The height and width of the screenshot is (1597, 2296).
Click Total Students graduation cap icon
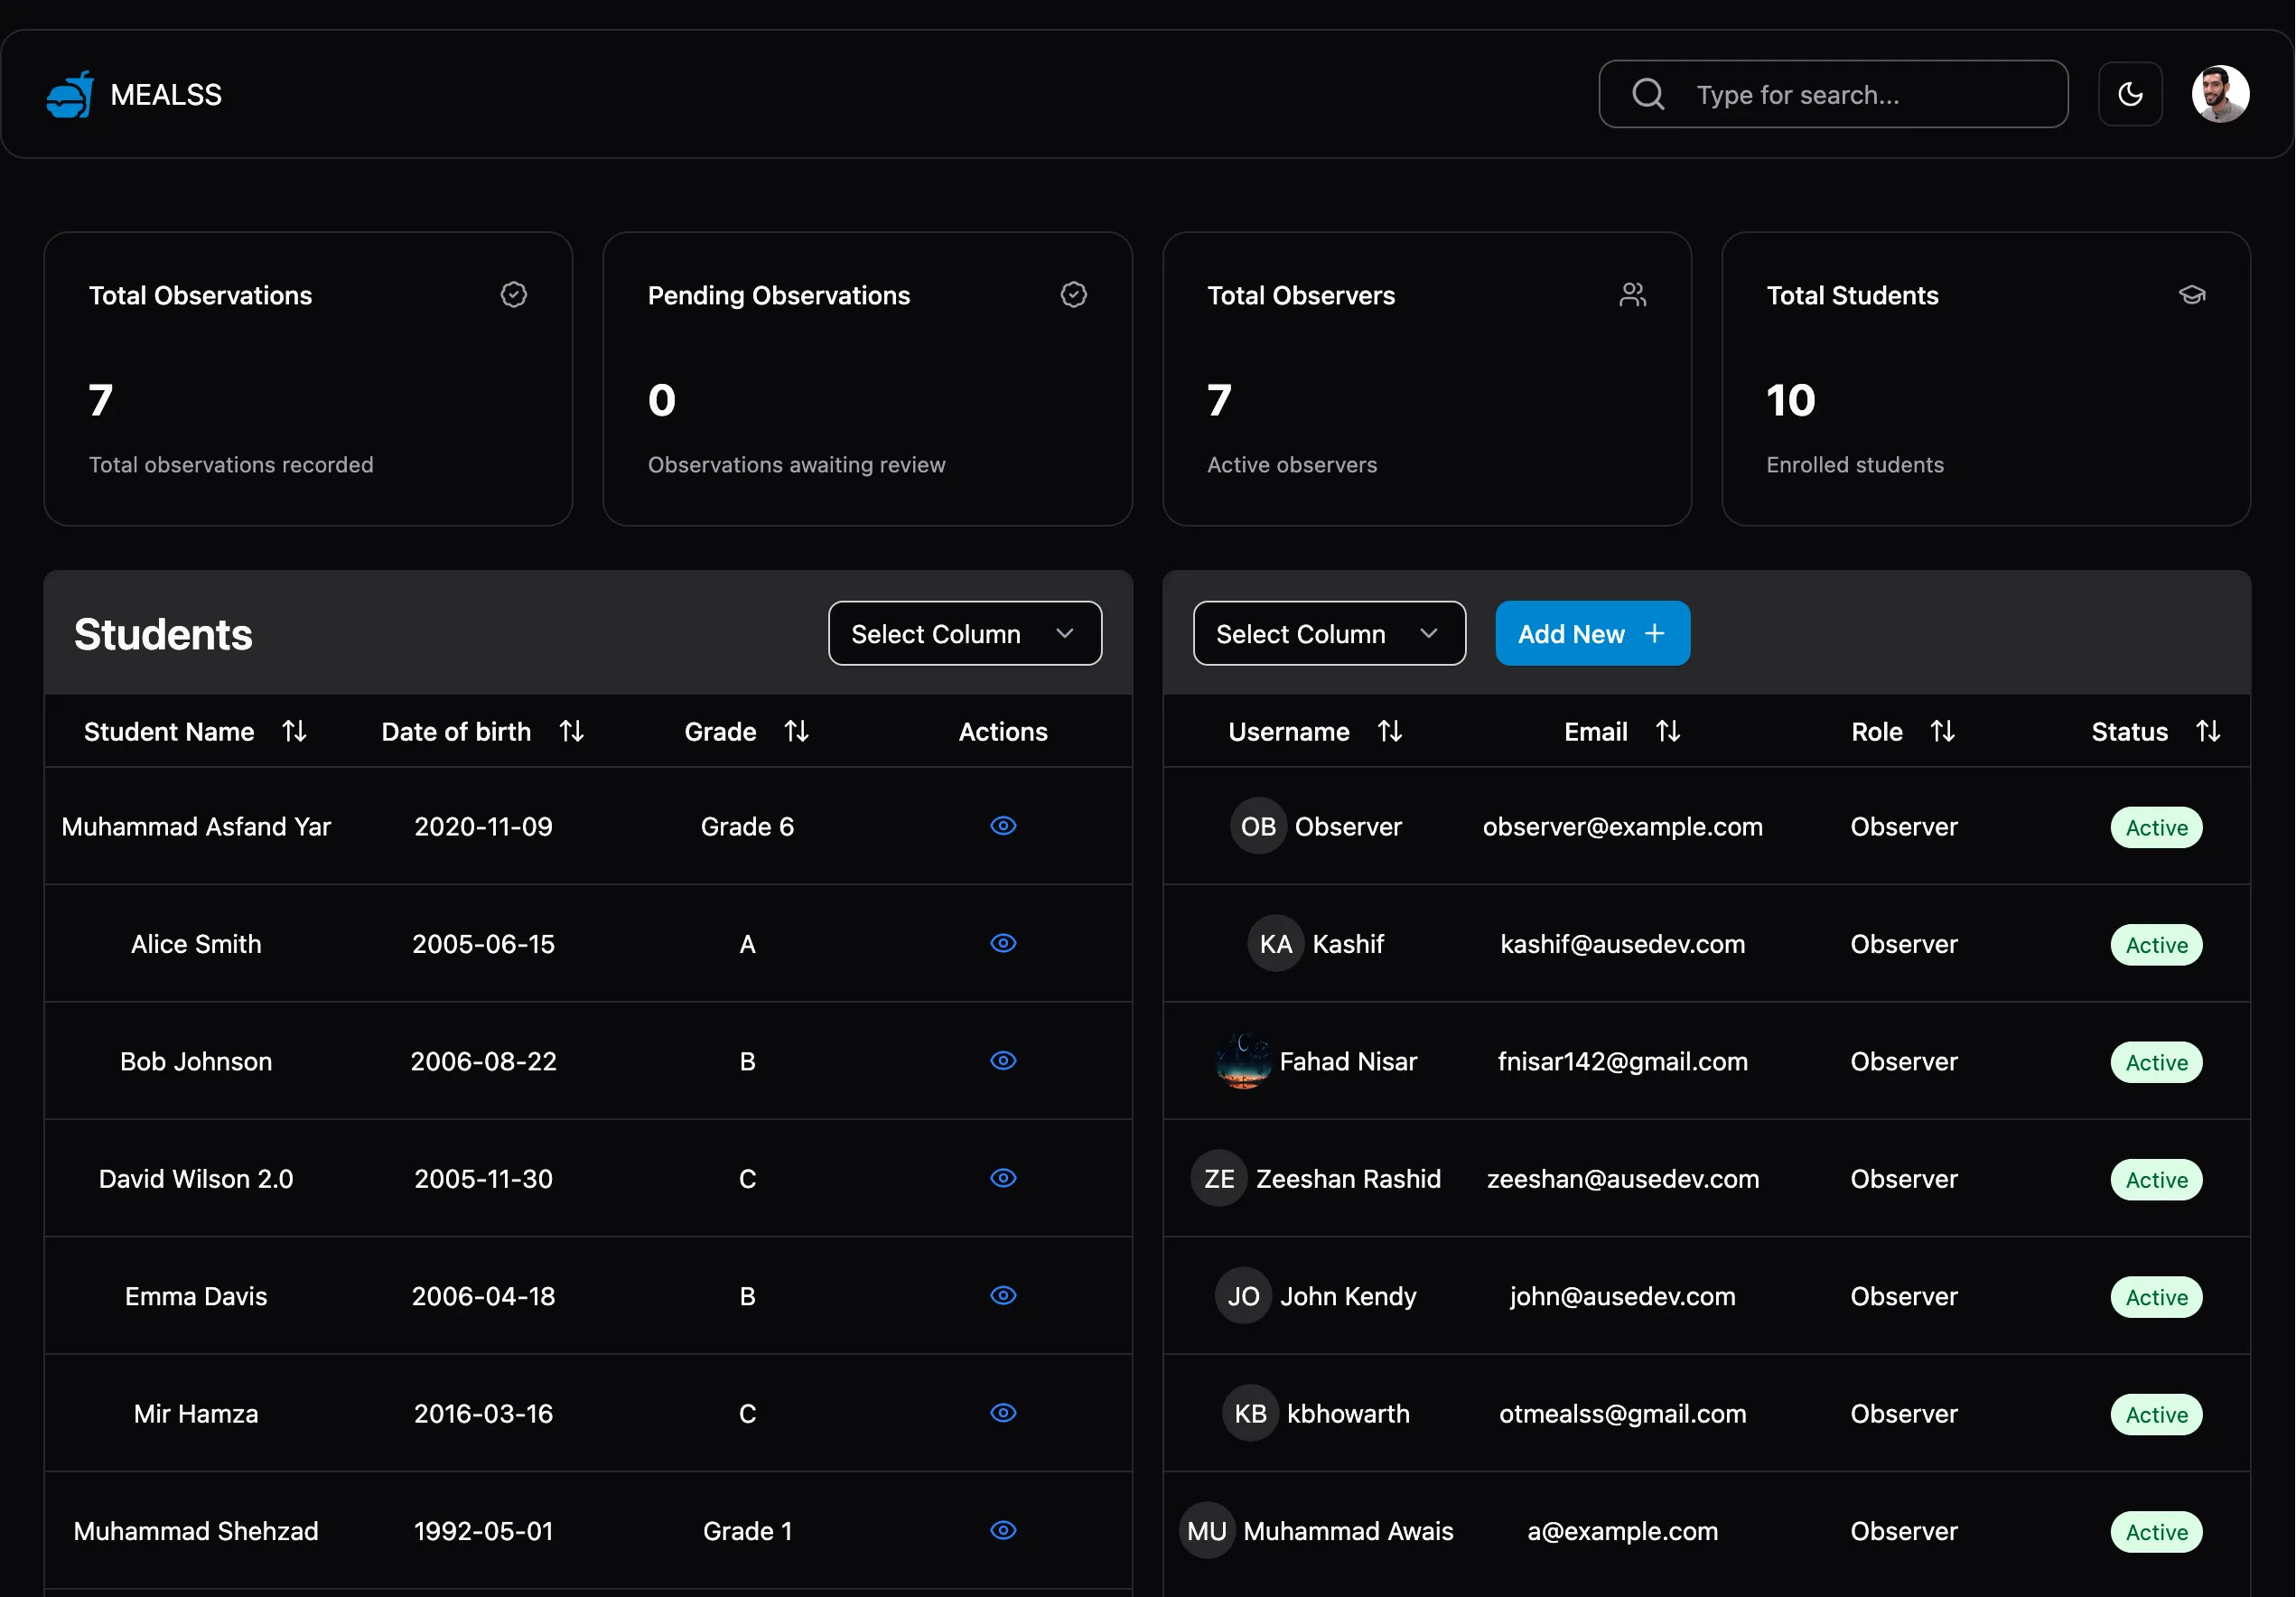point(2191,295)
